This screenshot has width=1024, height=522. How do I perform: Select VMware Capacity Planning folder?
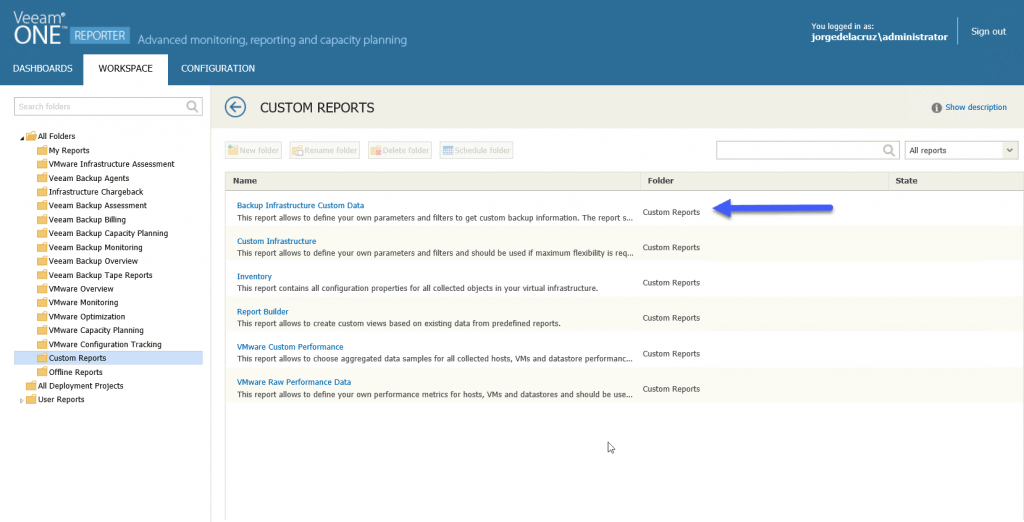point(96,331)
